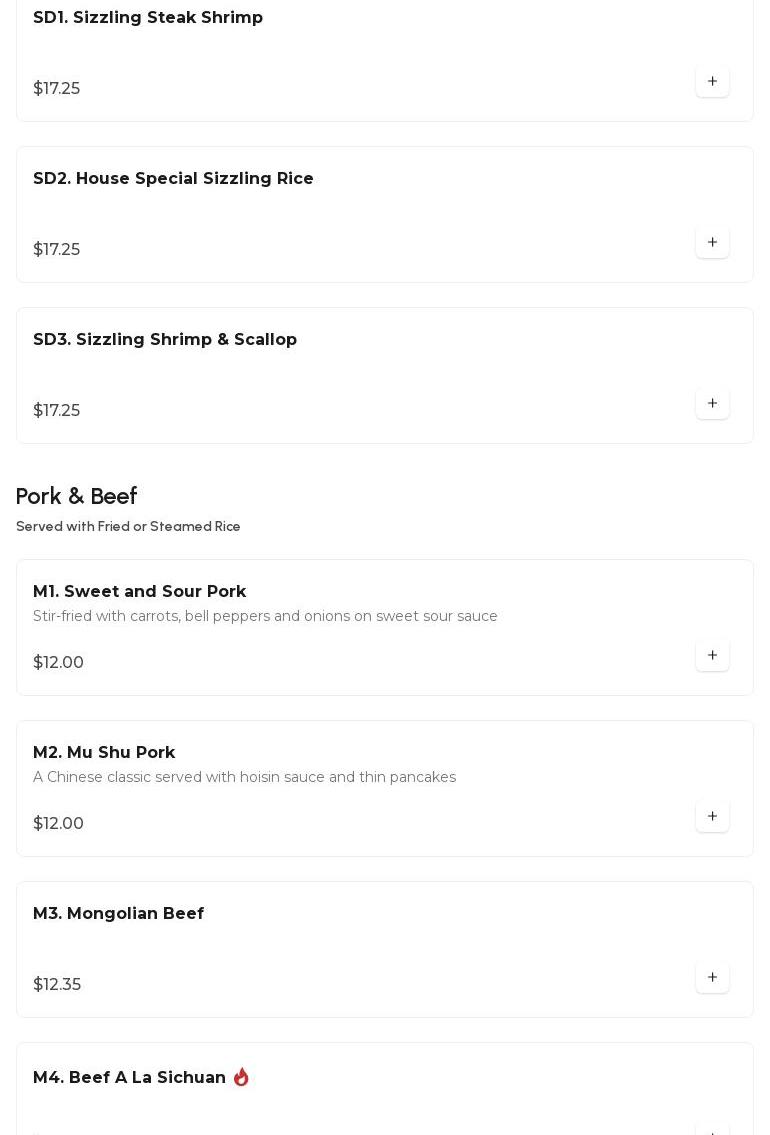Select SD3. Sizzling Shrimp & Scallop title
This screenshot has height=1135, width=770.
point(165,340)
